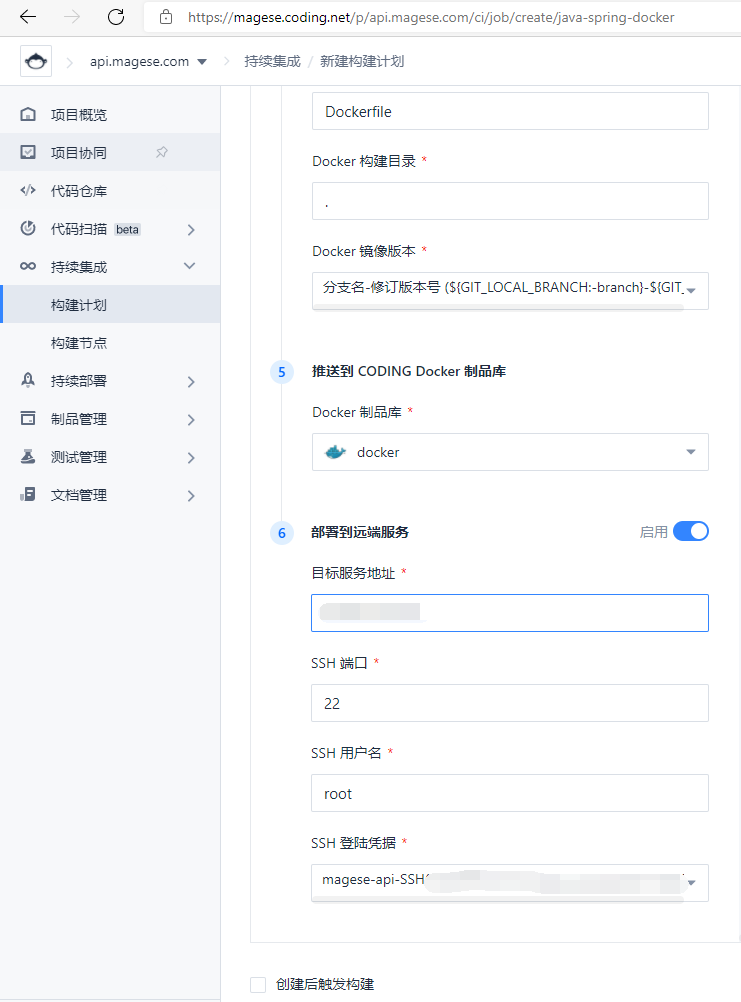Click the 项目概览 home icon
The width and height of the screenshot is (741, 1002).
(28, 114)
